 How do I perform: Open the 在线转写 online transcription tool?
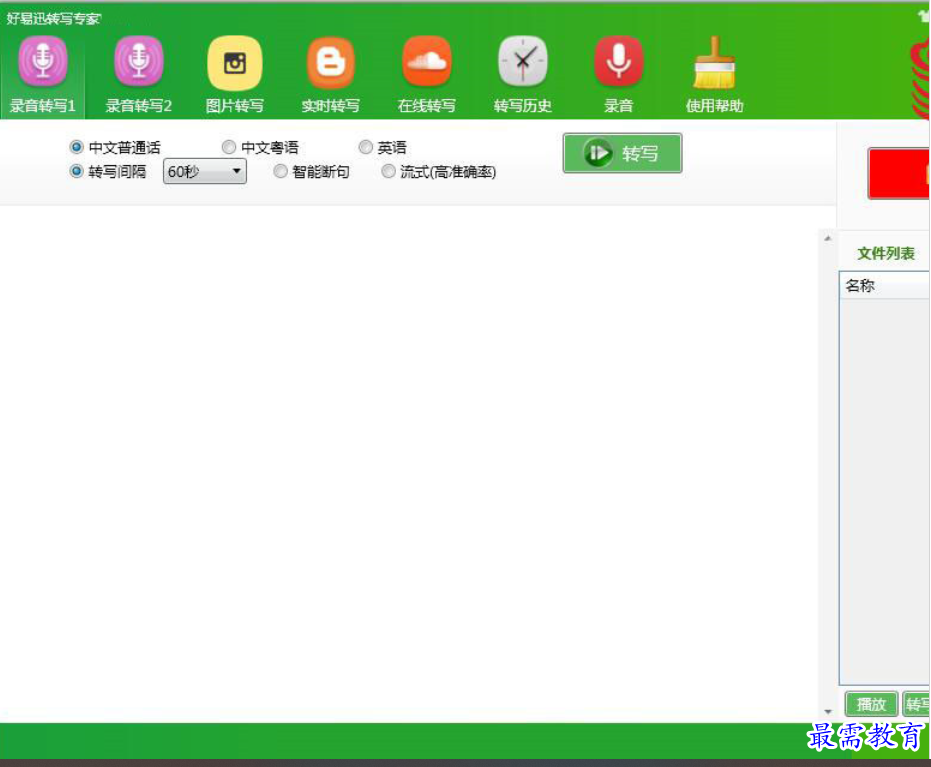(426, 70)
